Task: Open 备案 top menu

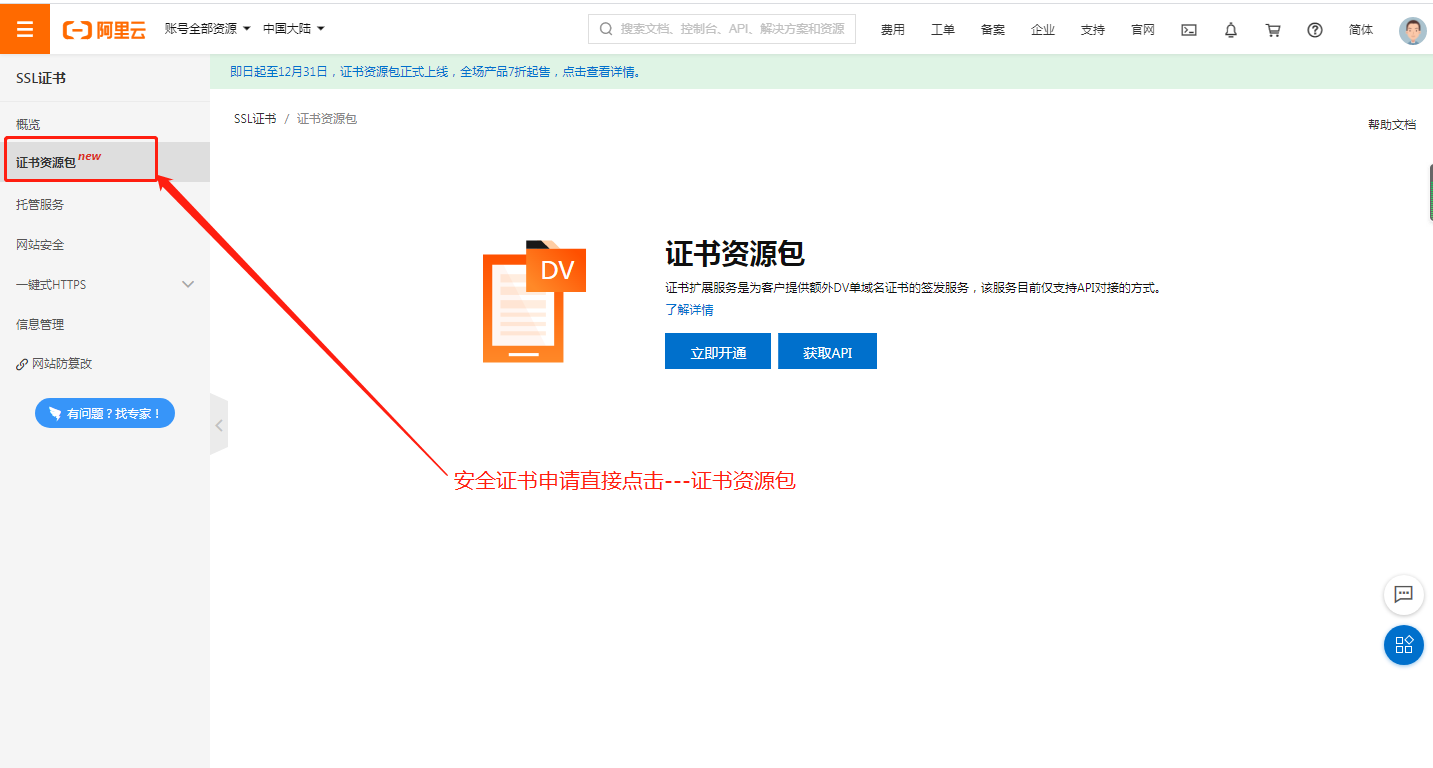Action: 993,30
